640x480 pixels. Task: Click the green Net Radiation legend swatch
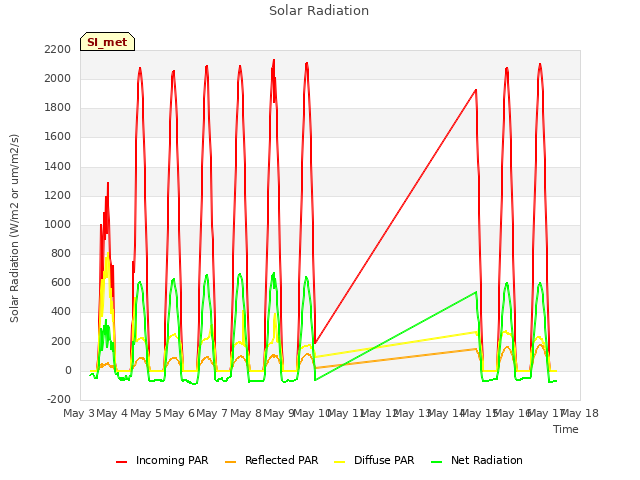437,462
